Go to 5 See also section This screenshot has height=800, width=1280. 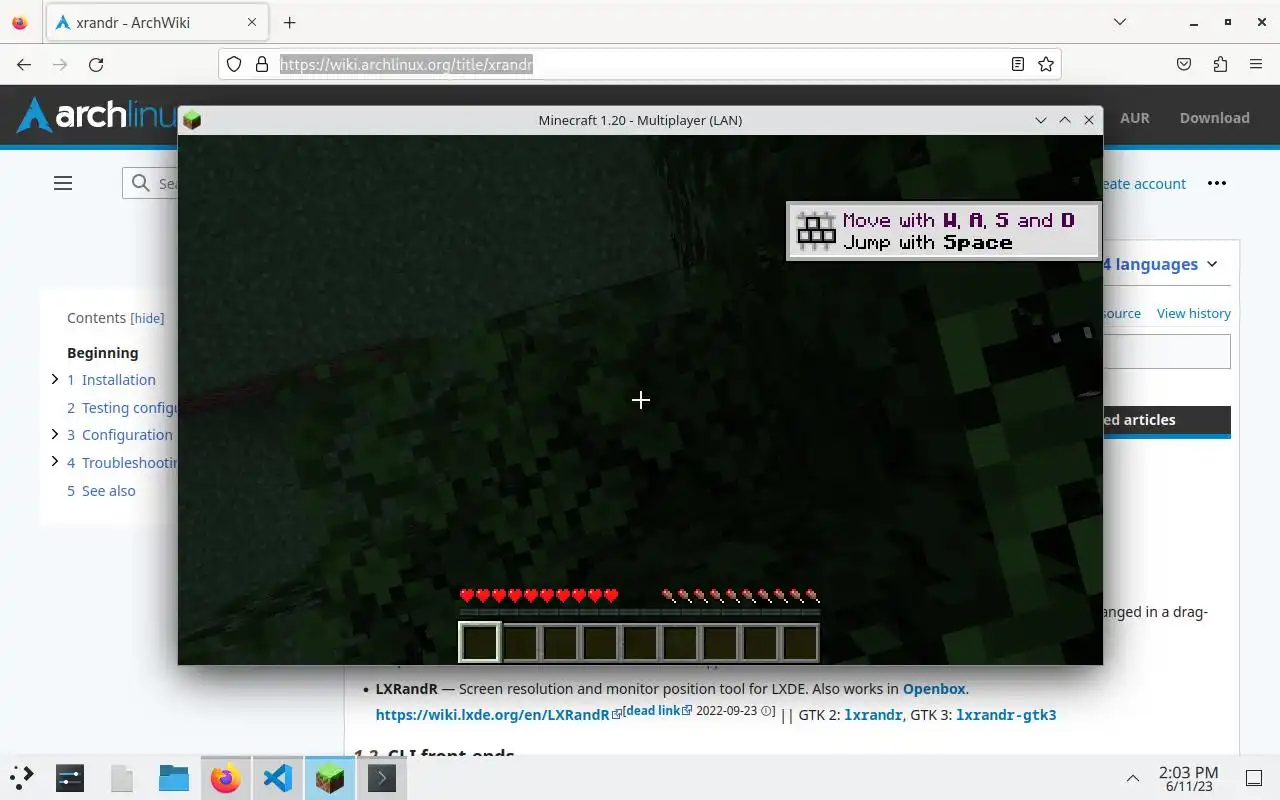tap(101, 491)
